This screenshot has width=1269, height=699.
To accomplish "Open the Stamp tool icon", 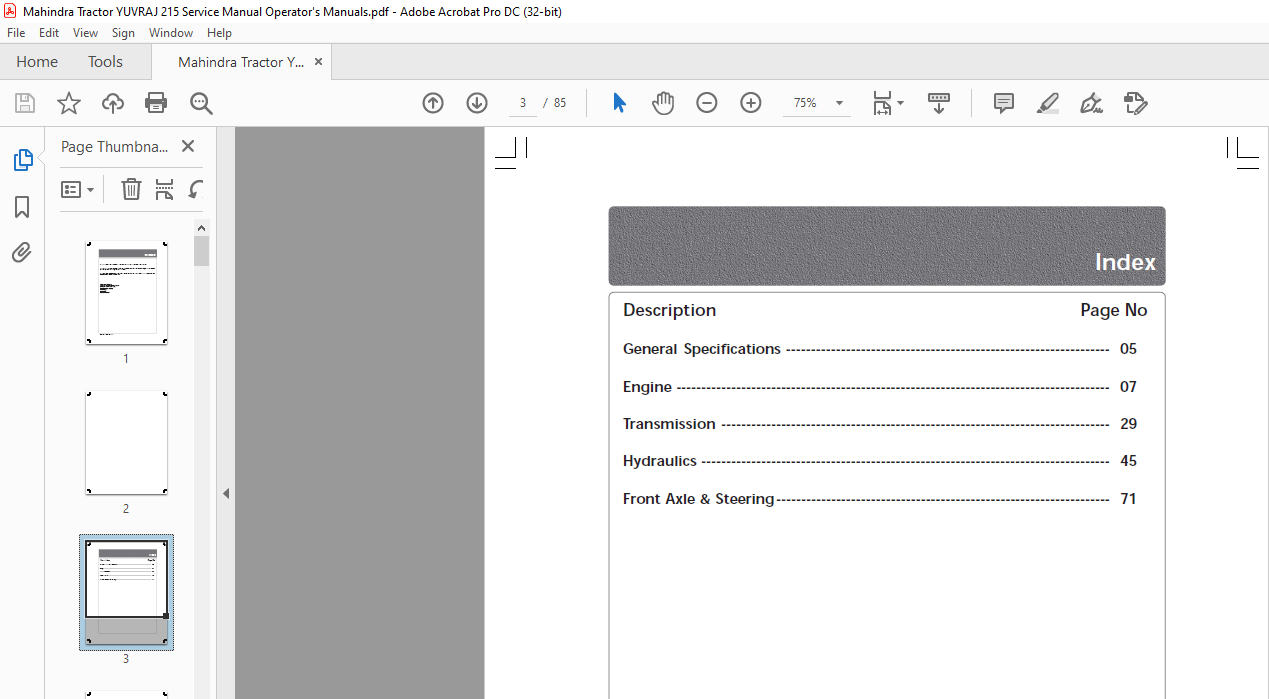I will point(1136,103).
